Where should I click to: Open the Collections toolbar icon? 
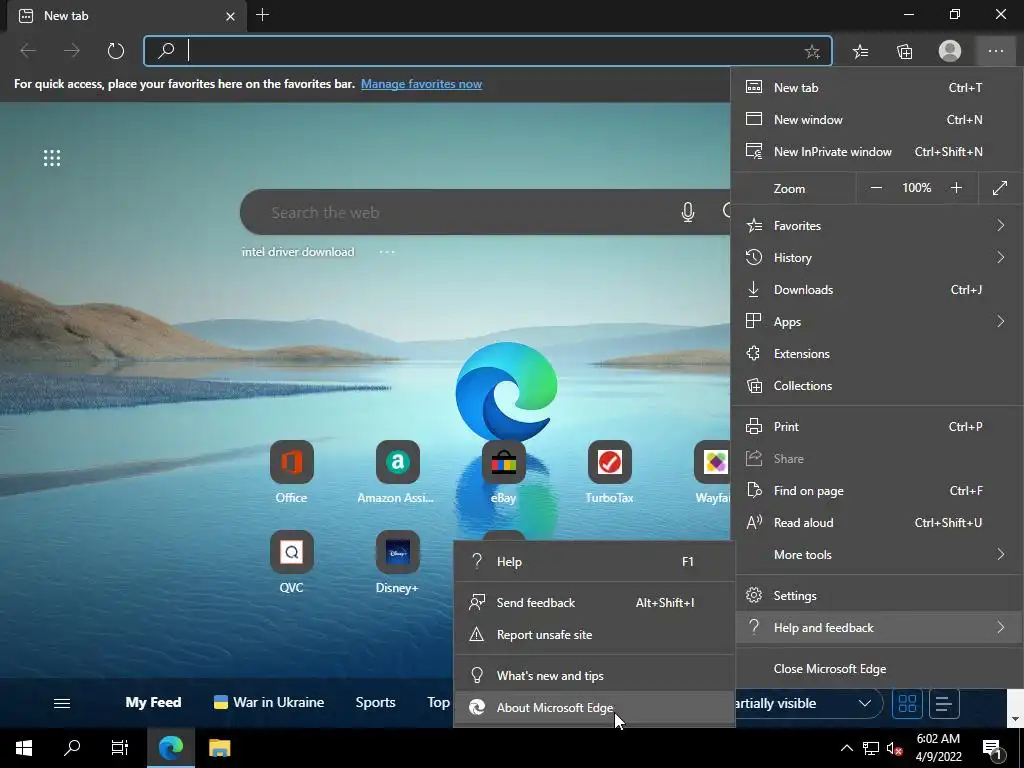click(904, 52)
